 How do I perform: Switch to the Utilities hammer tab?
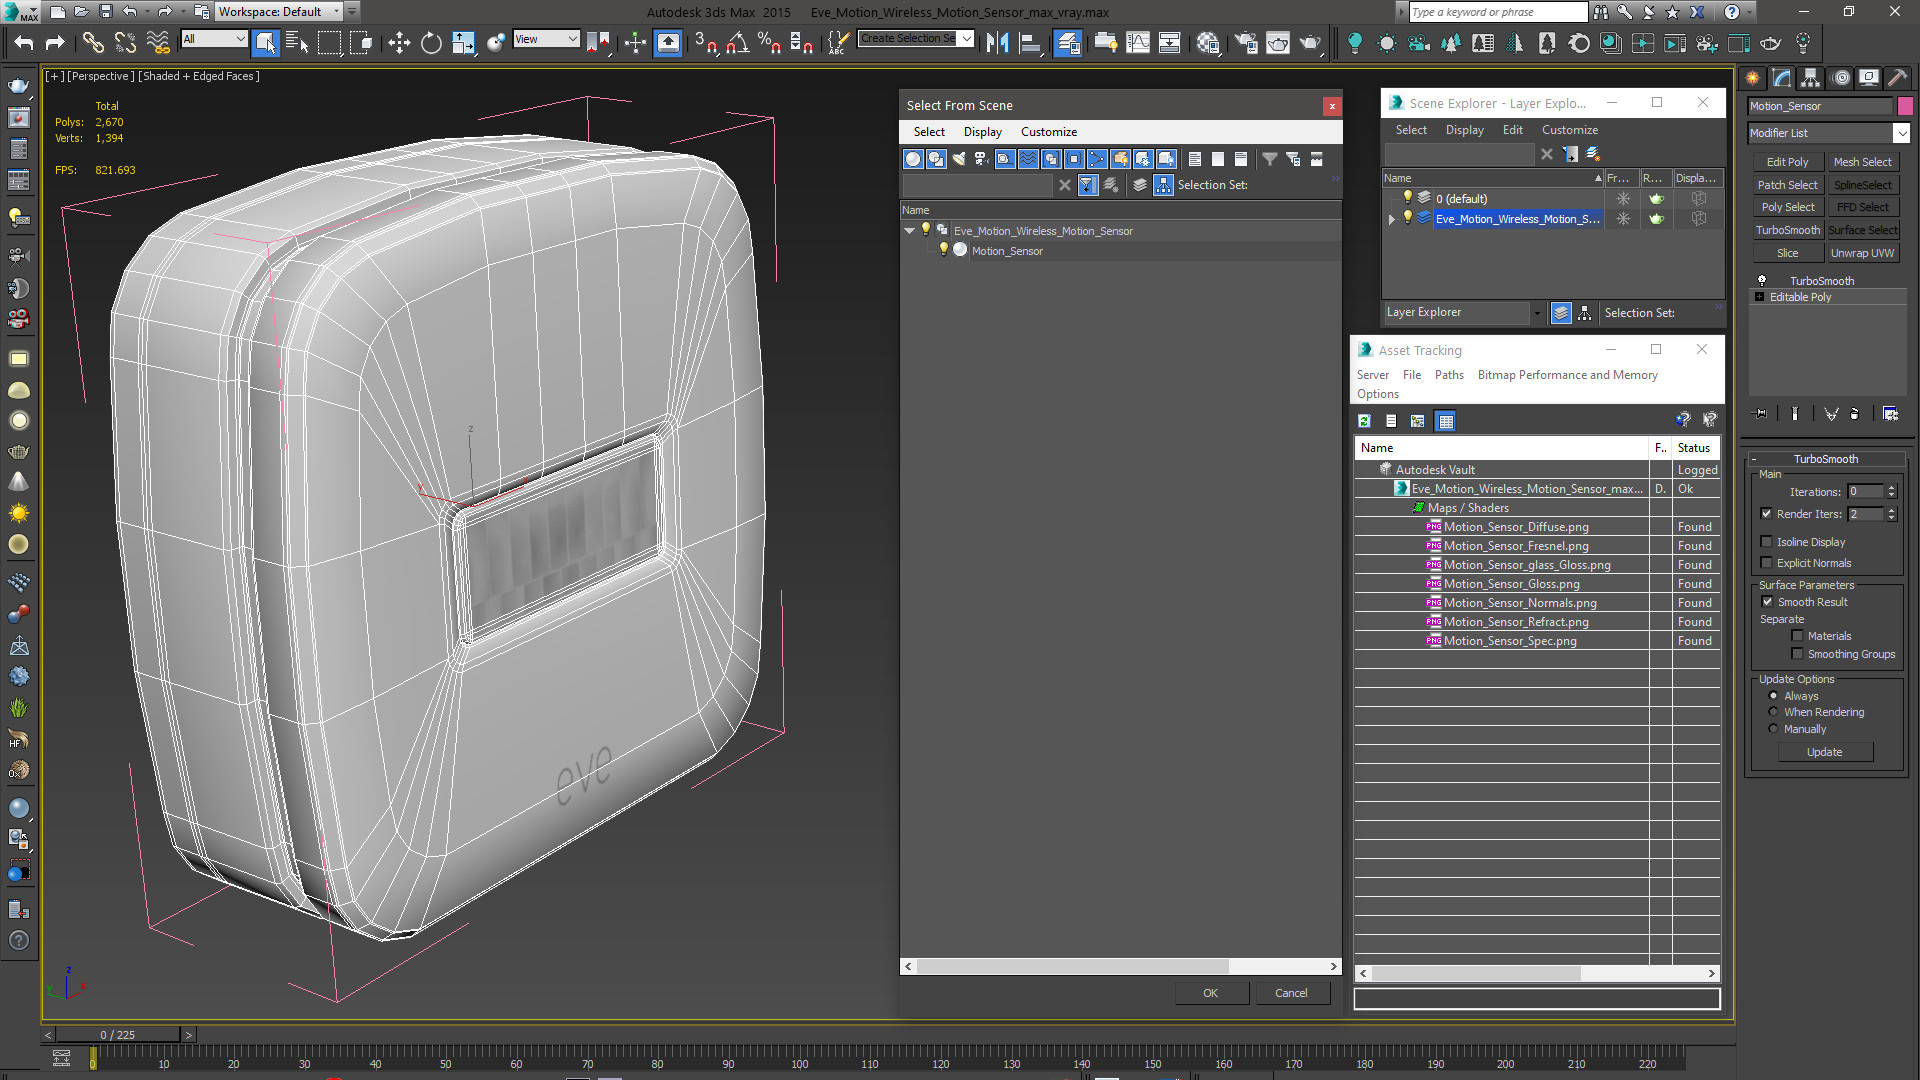pos(1898,77)
